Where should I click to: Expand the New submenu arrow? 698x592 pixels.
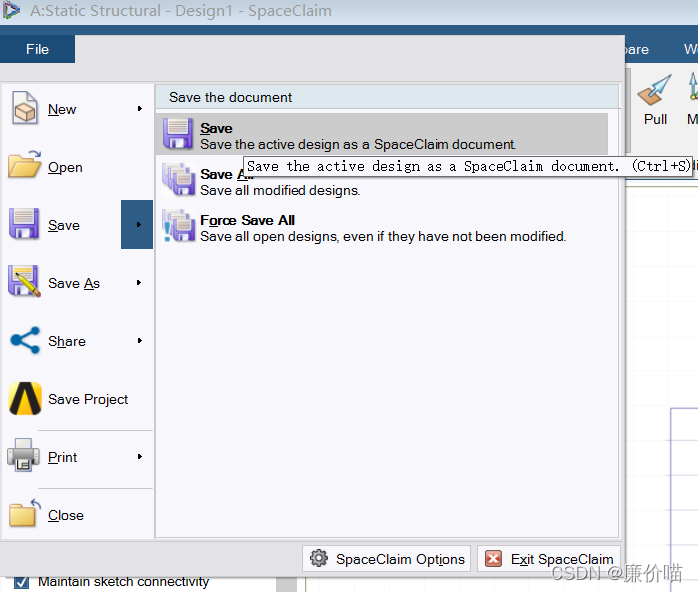tap(140, 109)
